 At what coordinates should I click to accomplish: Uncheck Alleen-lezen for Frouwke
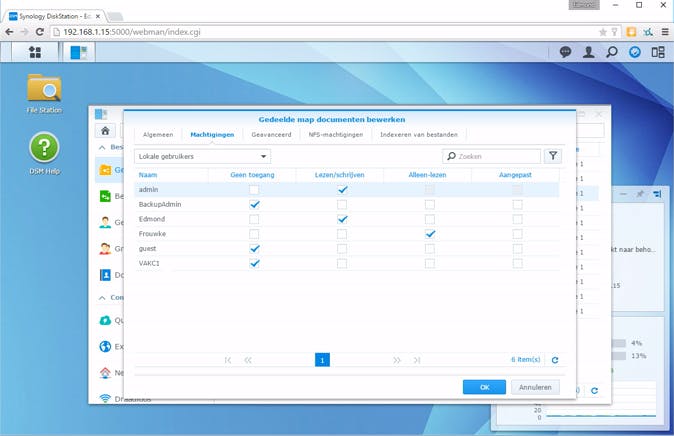point(430,234)
